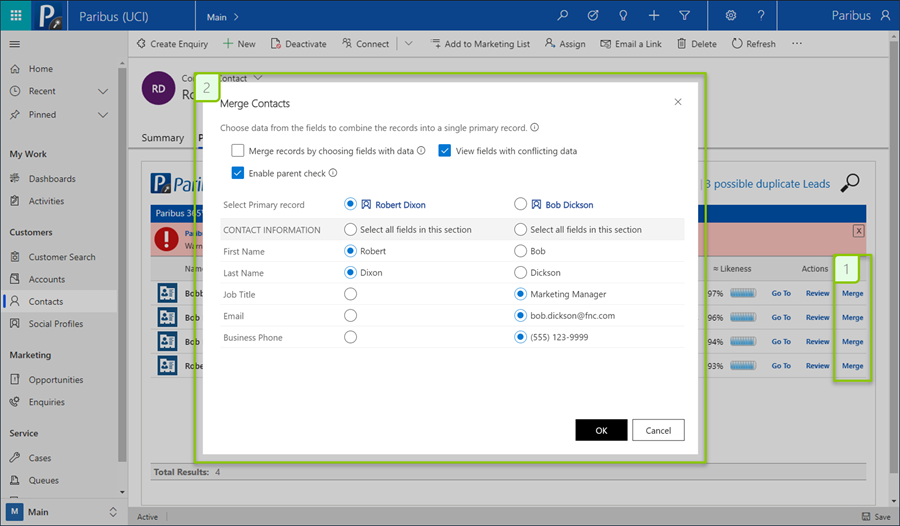The width and height of the screenshot is (900, 526).
Task: Open the Connect dropdown arrow
Action: (409, 44)
